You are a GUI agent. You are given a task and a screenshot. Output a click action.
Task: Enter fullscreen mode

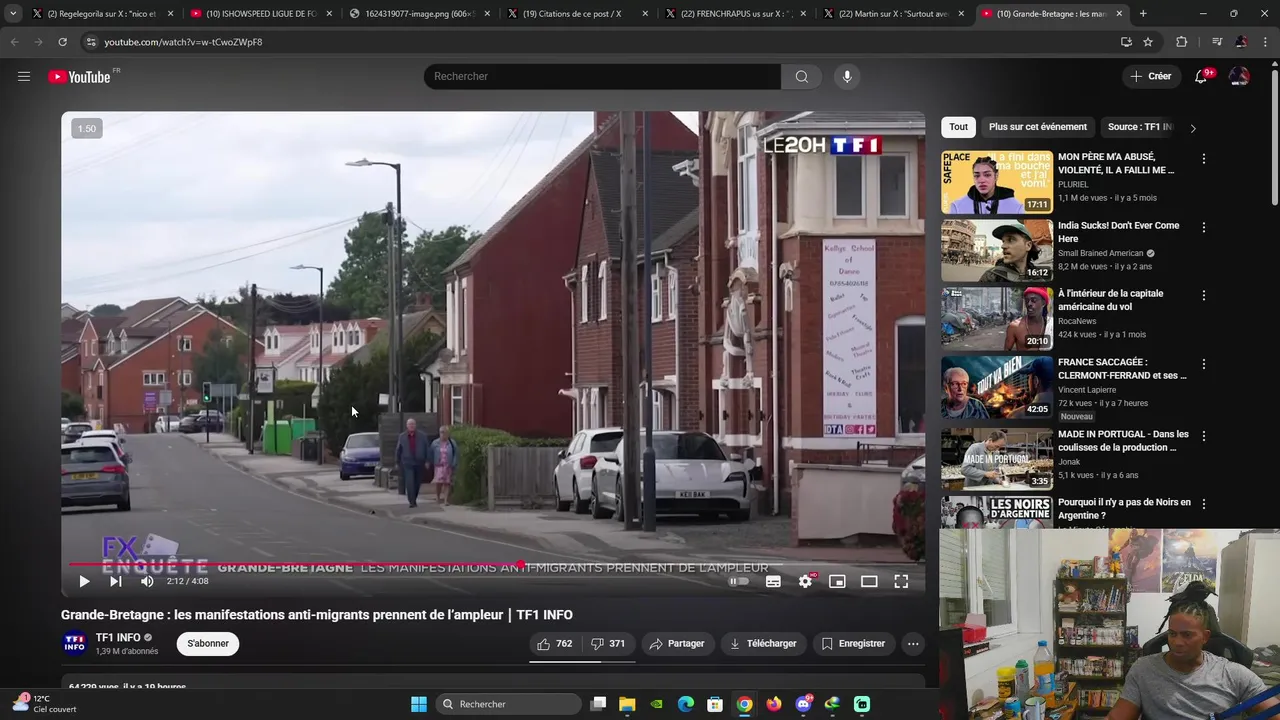click(x=901, y=581)
